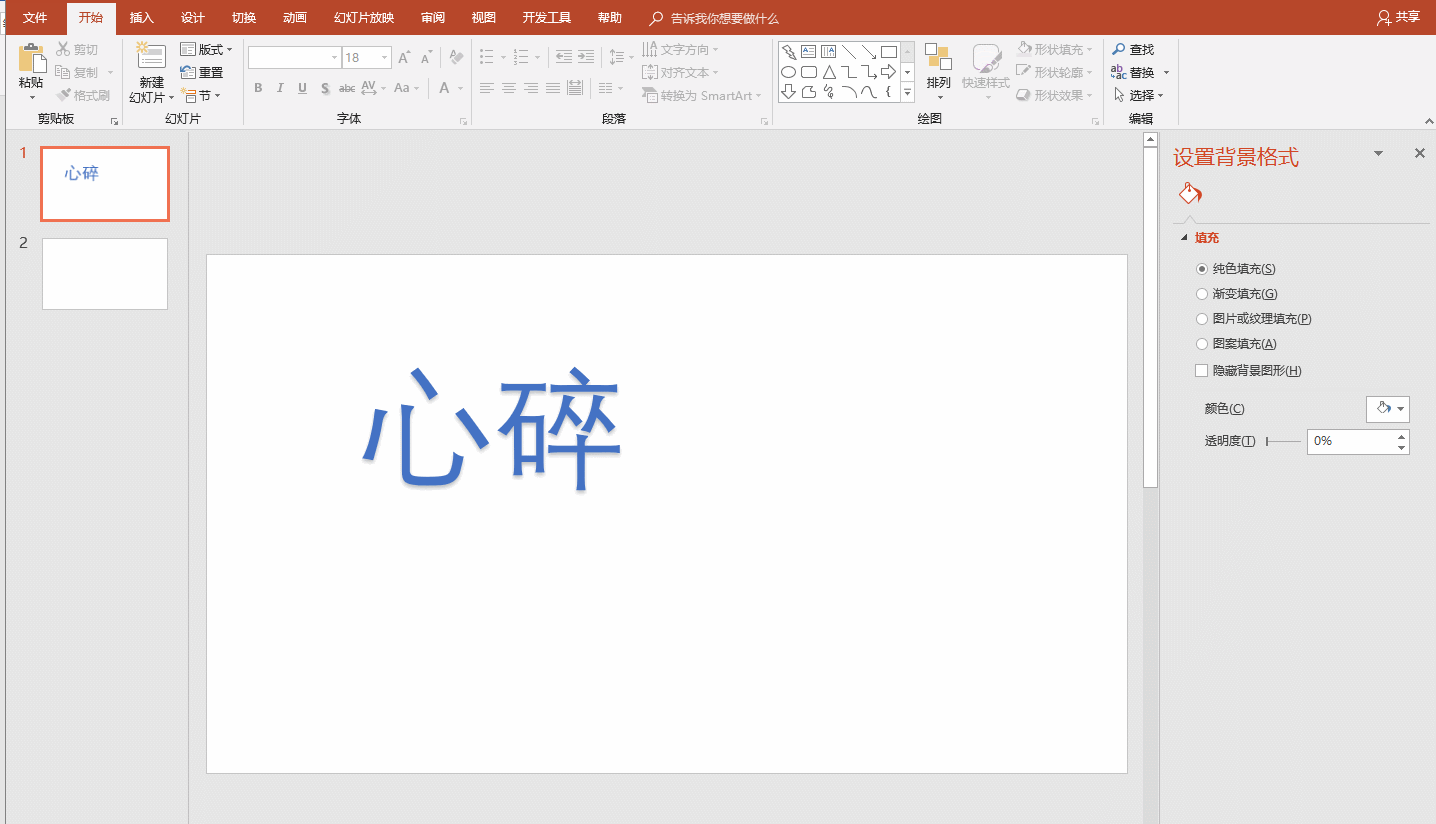This screenshot has height=824, width=1436.
Task: Enable Hide background graphics (隐藏背景图形) checkbox
Action: pyautogui.click(x=1202, y=371)
